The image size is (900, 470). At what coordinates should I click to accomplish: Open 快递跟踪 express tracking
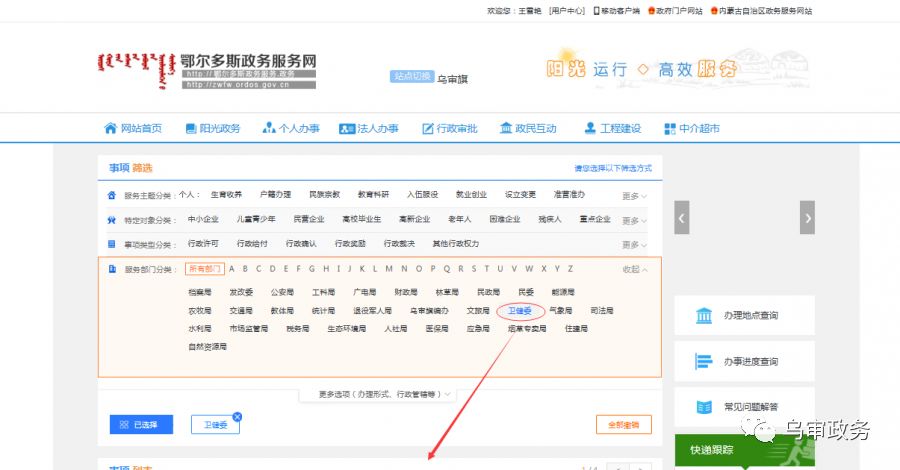click(744, 450)
